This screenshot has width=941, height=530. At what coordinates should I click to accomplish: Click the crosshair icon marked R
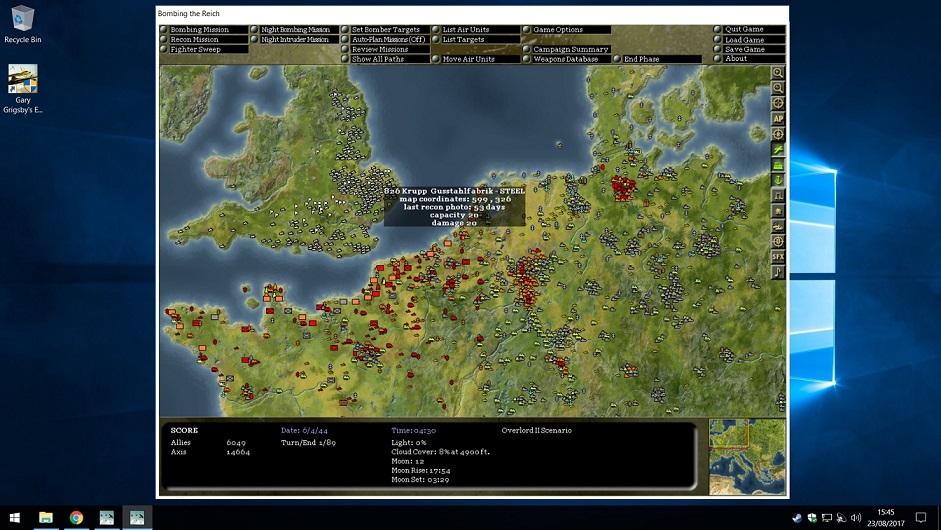point(778,134)
